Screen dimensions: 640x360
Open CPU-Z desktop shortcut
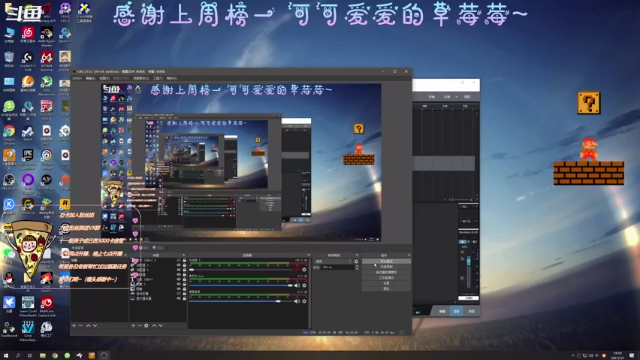(x=65, y=9)
